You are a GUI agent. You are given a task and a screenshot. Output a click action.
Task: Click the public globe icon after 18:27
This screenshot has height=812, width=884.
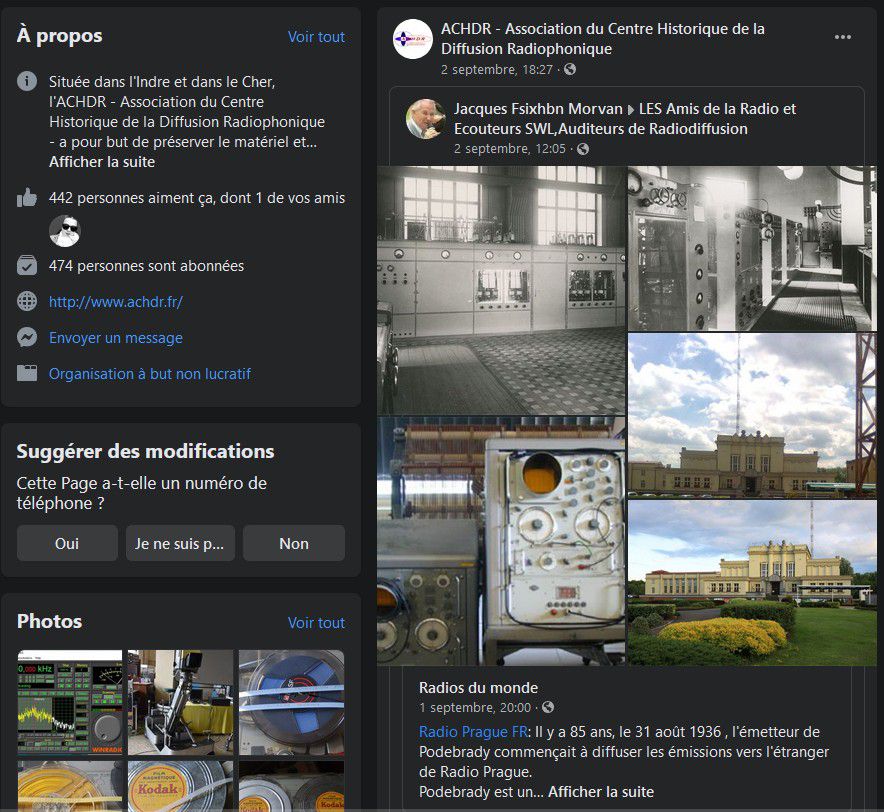tap(570, 69)
